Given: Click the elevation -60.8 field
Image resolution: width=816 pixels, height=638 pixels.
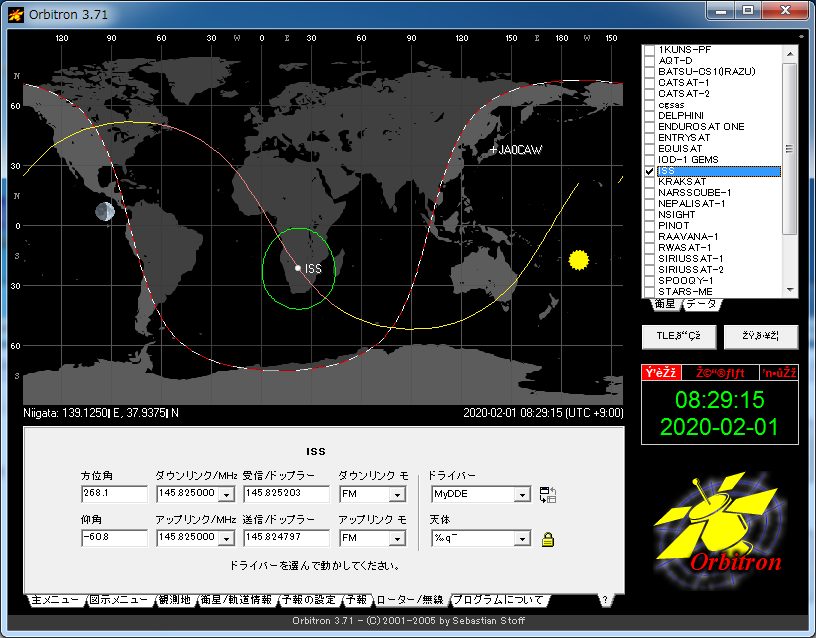Looking at the screenshot, I should tap(114, 538).
